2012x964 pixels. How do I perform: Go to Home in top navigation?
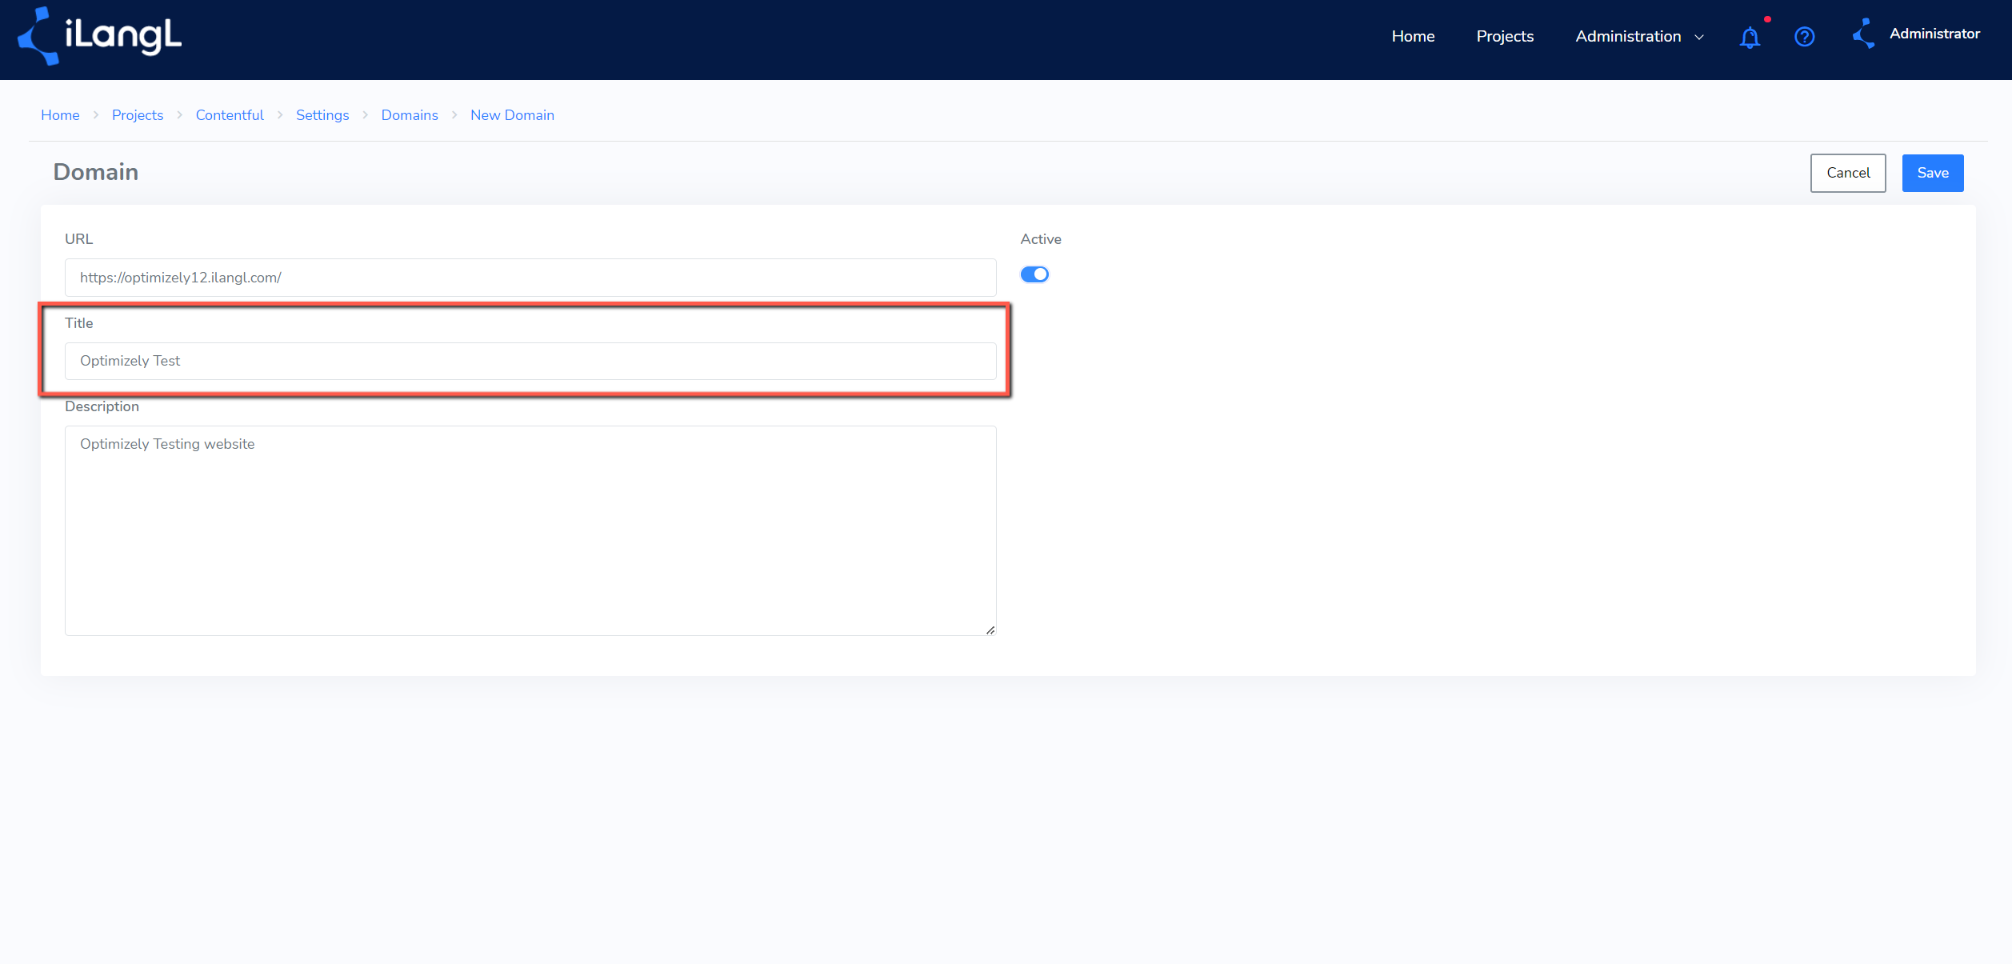1413,36
